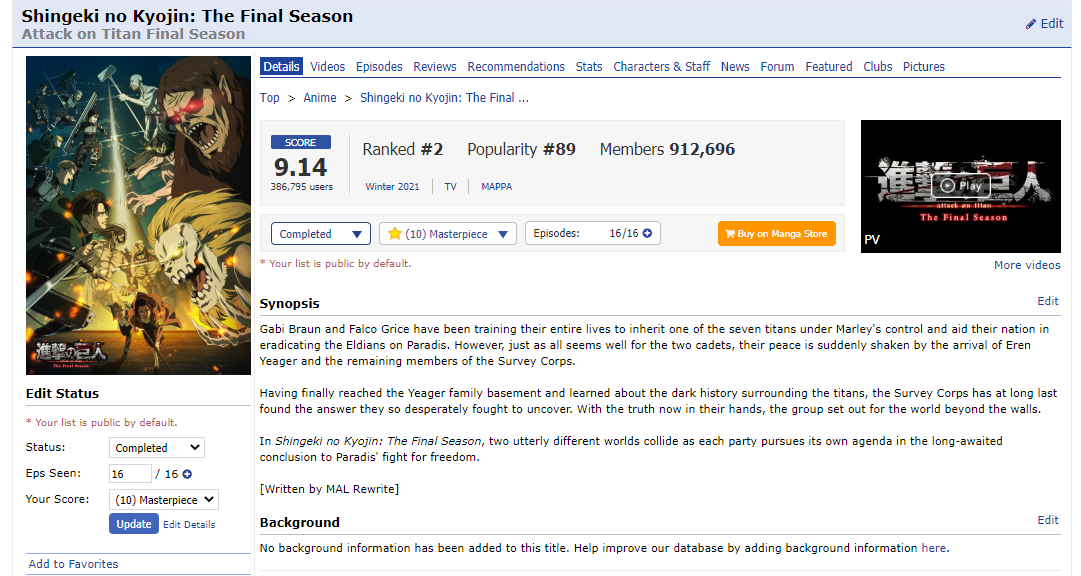The width and height of the screenshot is (1081, 576).
Task: Click the Popularity #89 text
Action: pyautogui.click(x=521, y=149)
